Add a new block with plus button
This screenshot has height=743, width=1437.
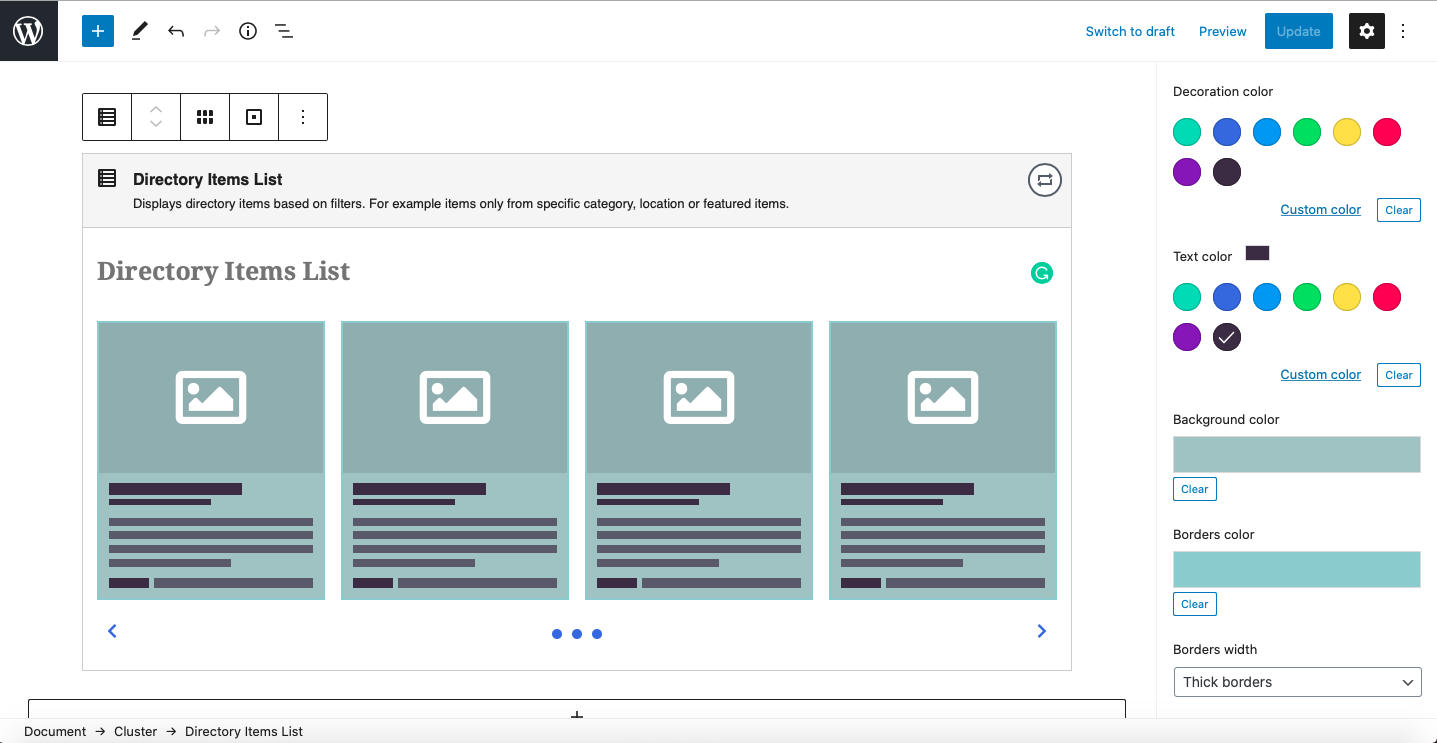point(98,31)
